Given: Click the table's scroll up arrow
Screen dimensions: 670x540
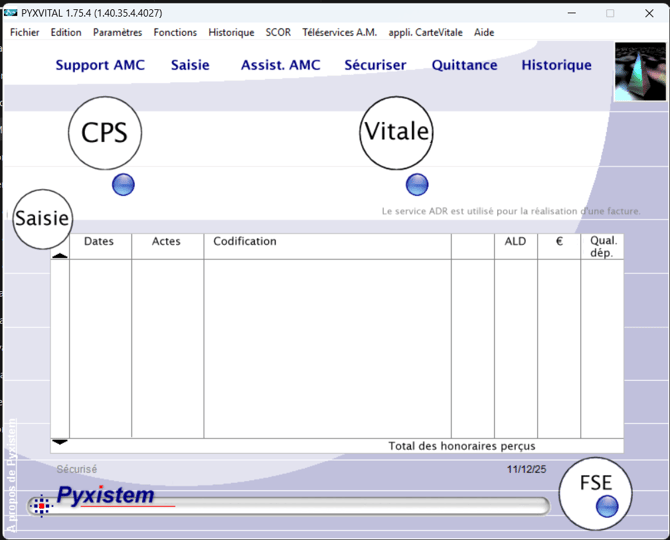Looking at the screenshot, I should pyautogui.click(x=60, y=255).
